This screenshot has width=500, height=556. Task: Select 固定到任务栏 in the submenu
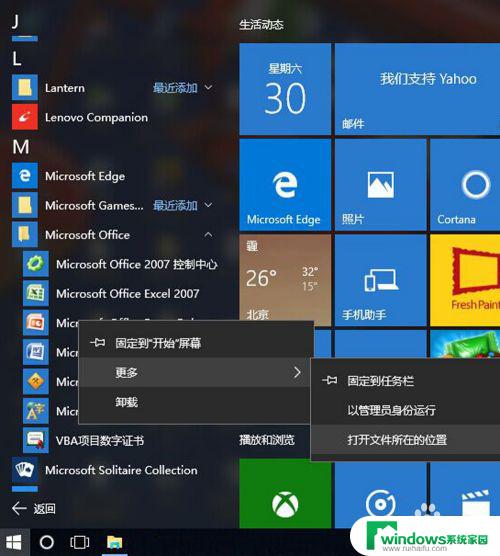click(406, 381)
